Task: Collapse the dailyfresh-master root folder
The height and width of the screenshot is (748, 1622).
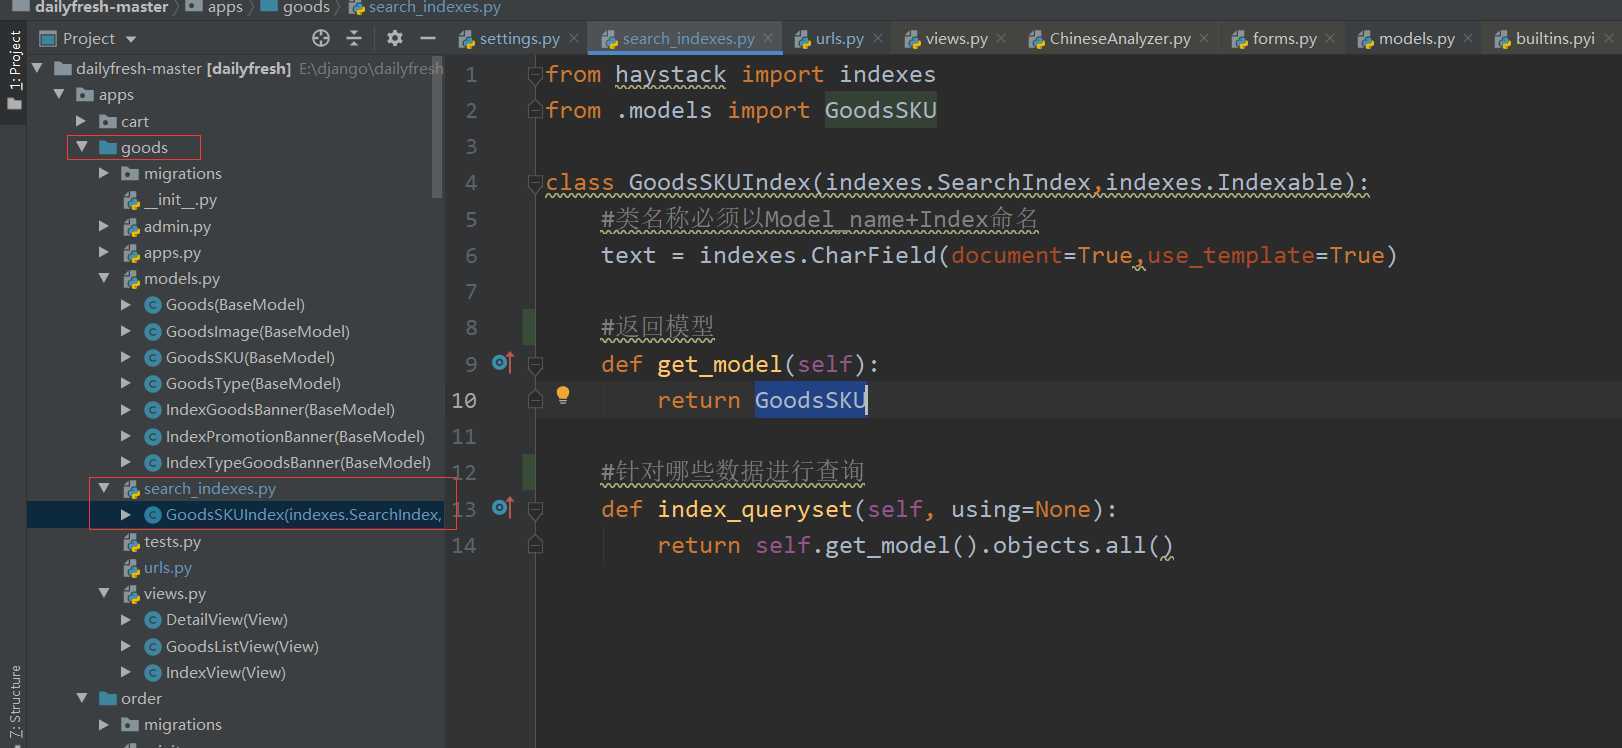Action: point(38,68)
